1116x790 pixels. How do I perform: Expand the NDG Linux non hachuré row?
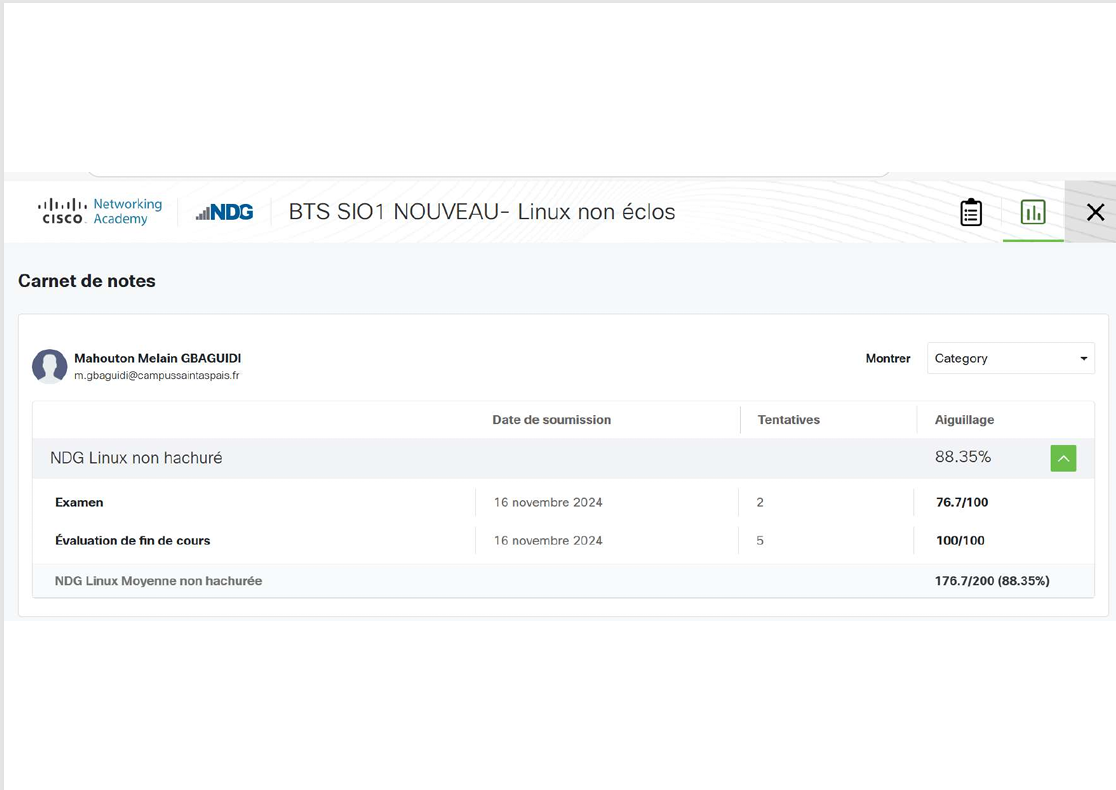pos(136,458)
